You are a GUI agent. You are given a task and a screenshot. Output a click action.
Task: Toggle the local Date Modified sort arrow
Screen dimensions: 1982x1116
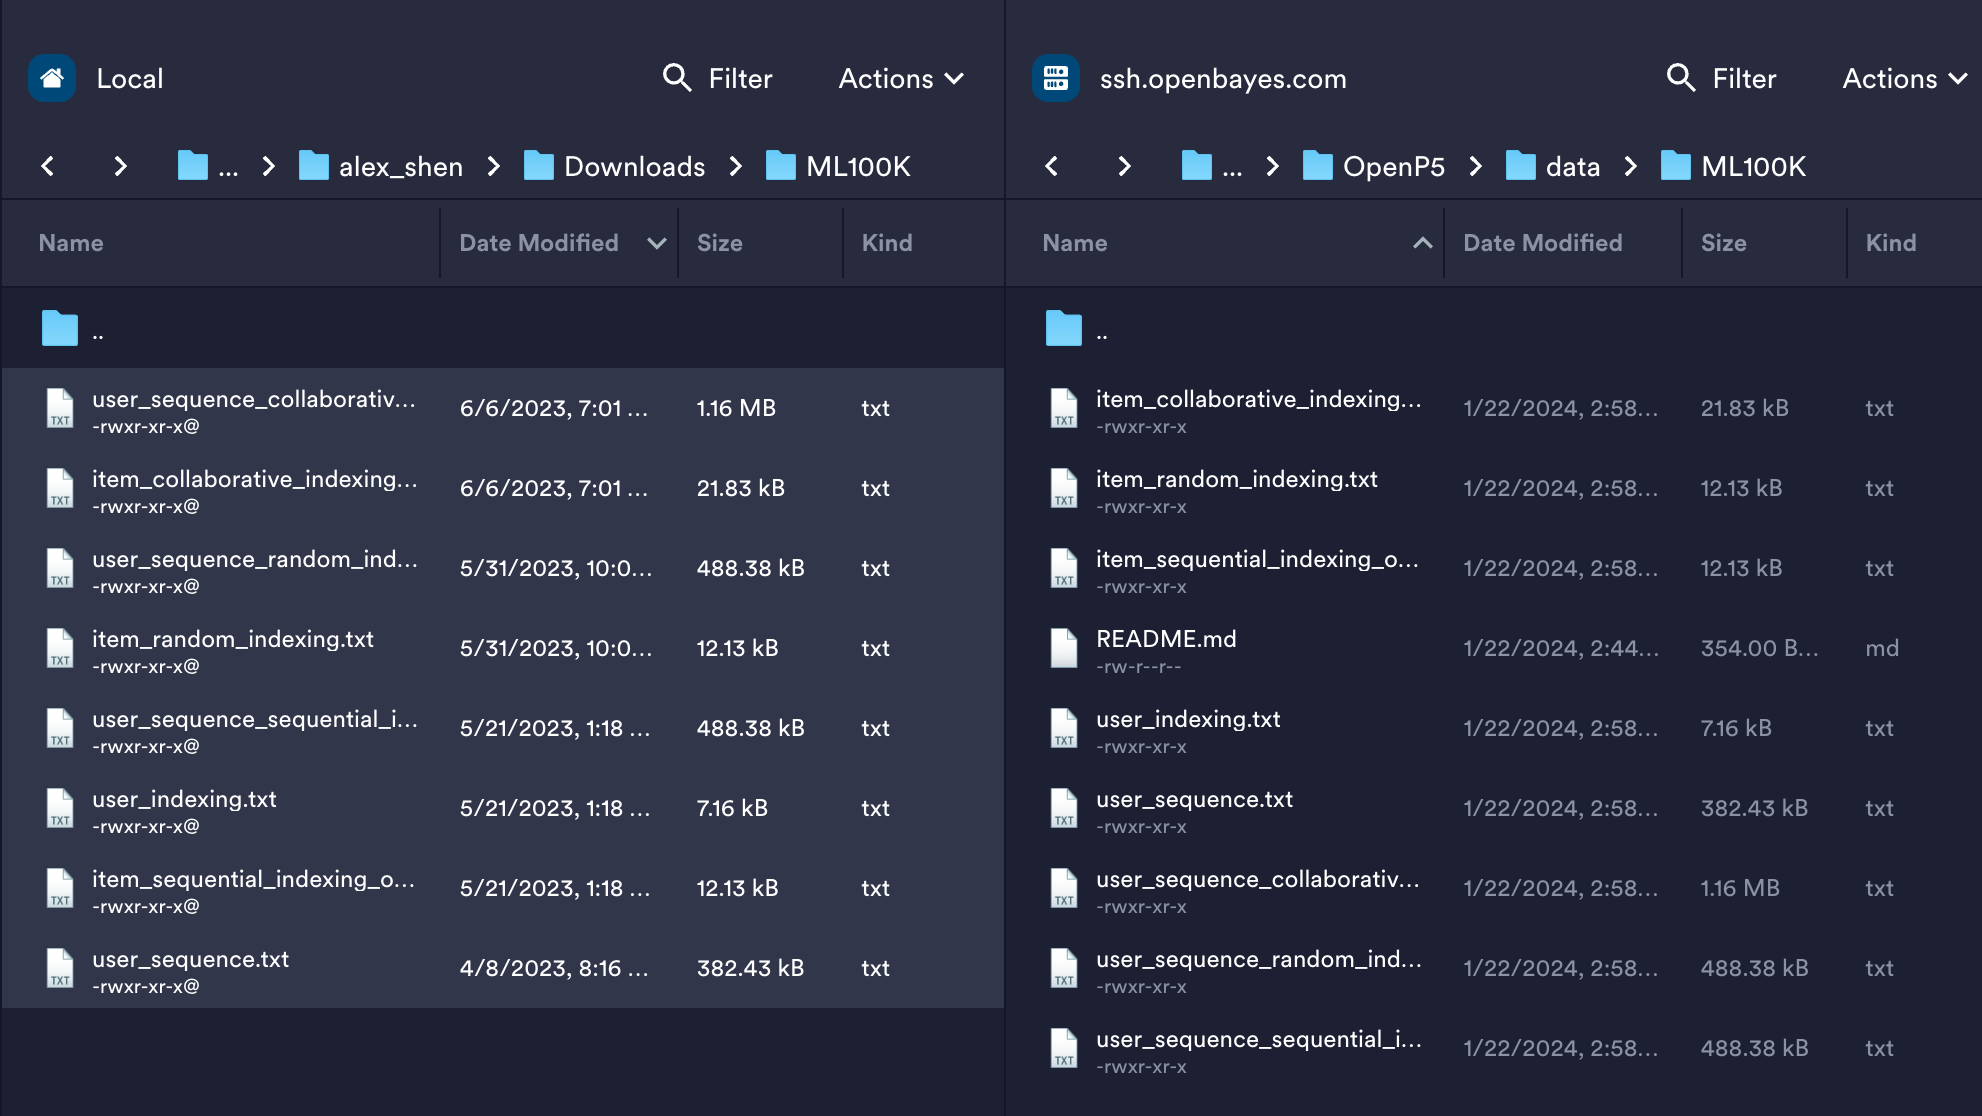[x=656, y=243]
